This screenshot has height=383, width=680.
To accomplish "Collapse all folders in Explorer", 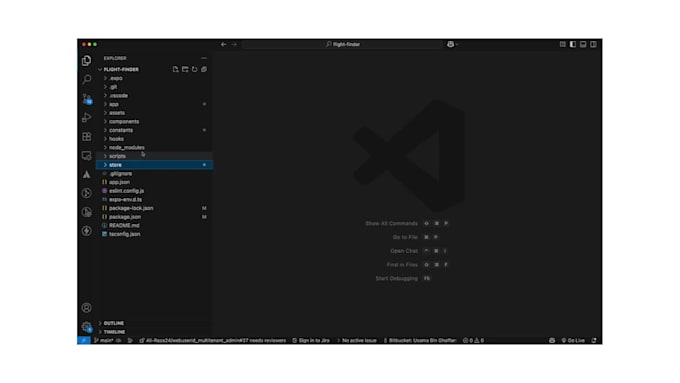I will (204, 69).
